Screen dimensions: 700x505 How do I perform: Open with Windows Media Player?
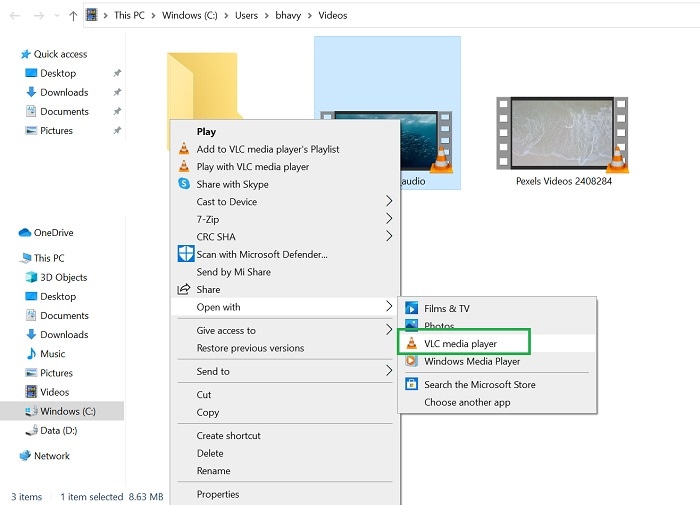(x=497, y=361)
